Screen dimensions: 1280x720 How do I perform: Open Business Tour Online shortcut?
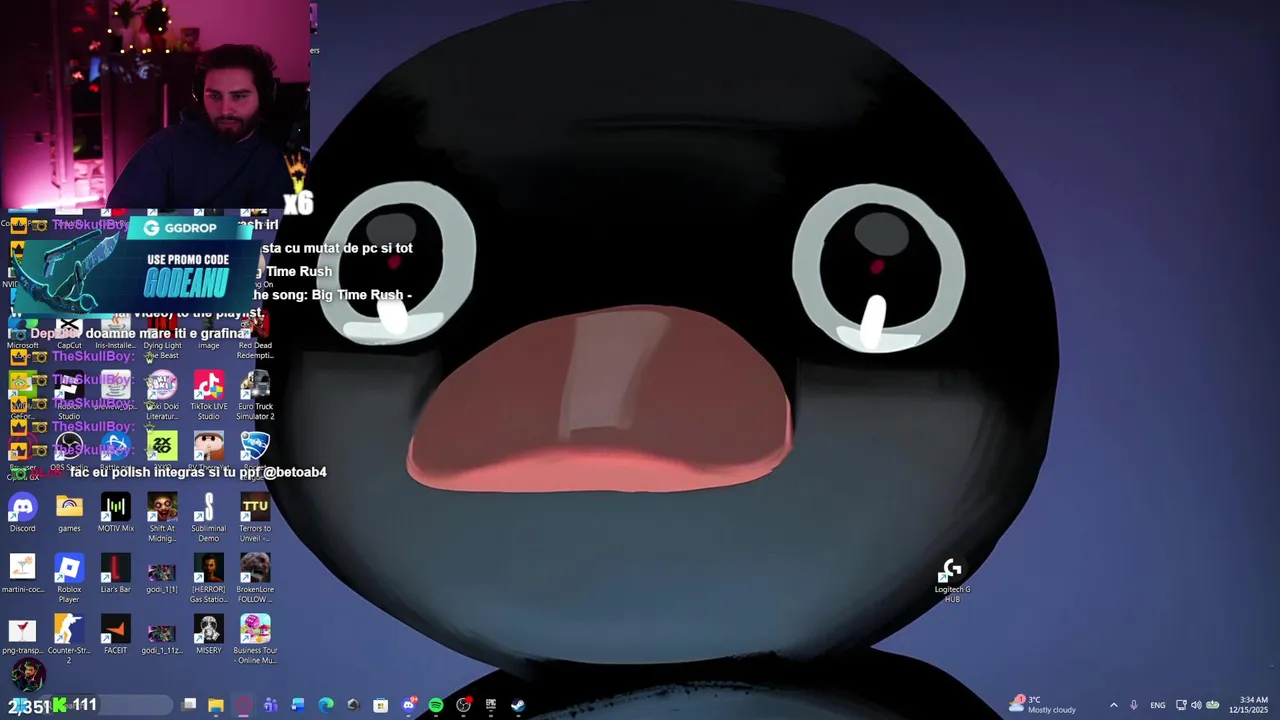255,640
